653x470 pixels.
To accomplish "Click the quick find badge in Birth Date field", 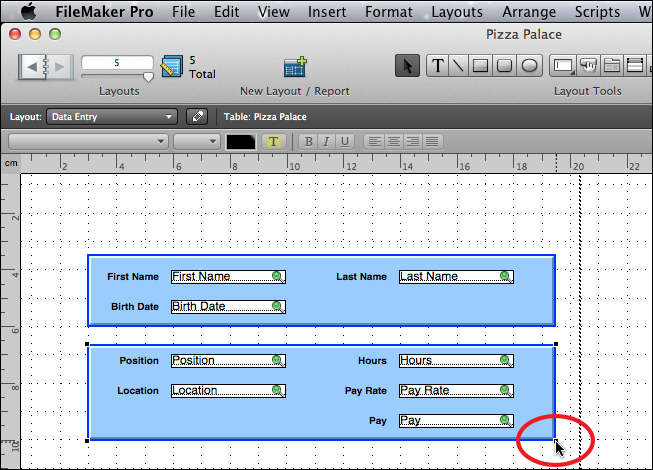I will click(278, 307).
